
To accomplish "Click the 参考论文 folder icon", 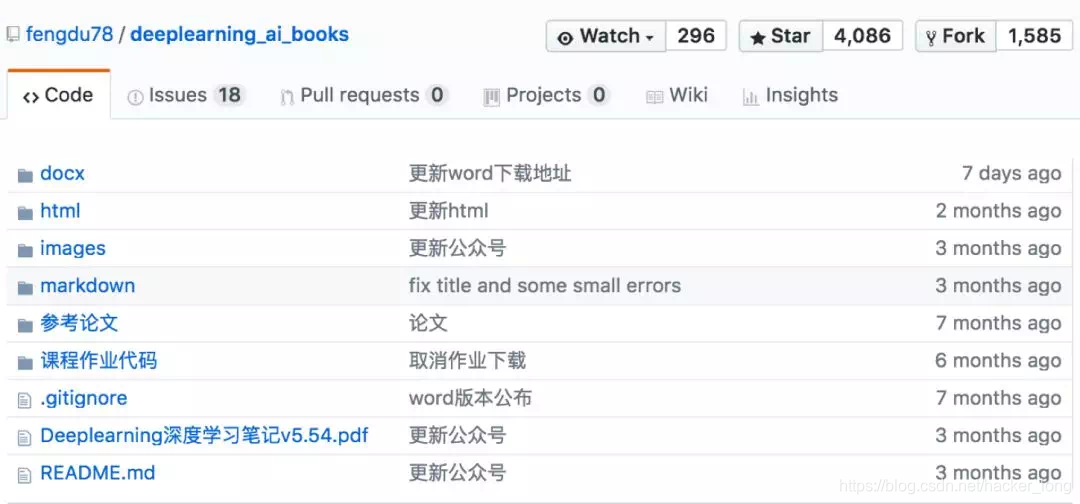I will tap(25, 324).
